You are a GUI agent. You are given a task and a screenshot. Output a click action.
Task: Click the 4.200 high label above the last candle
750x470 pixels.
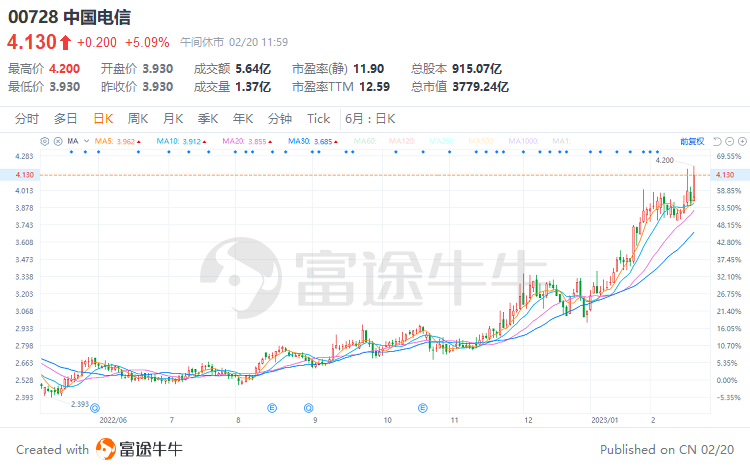coord(664,160)
